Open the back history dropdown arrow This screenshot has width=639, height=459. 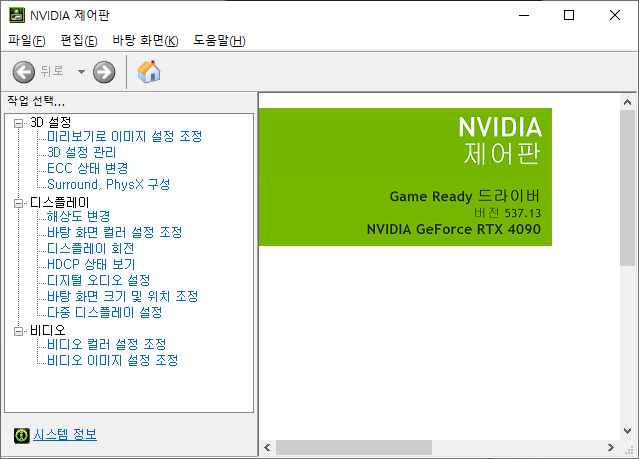click(81, 72)
